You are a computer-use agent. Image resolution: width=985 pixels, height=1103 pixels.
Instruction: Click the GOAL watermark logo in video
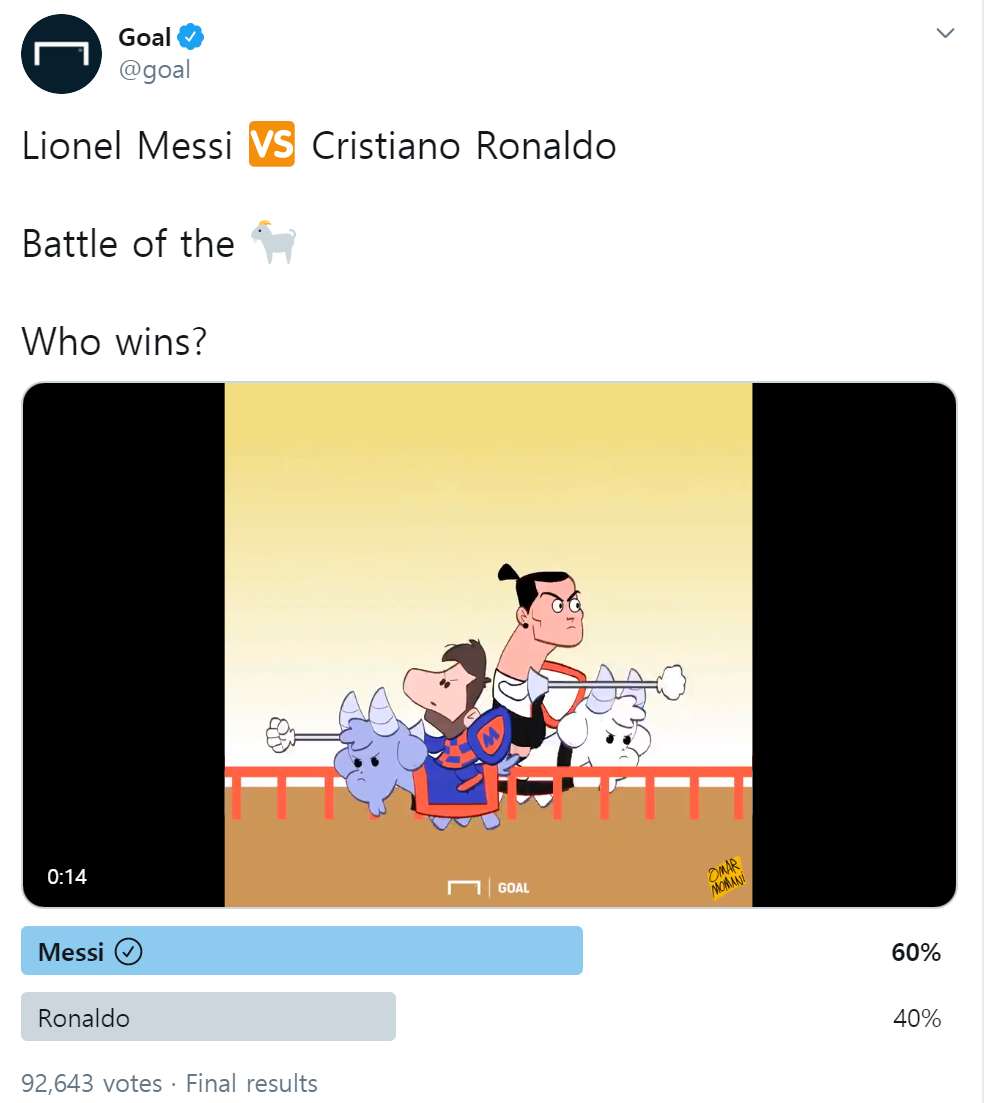coord(489,887)
